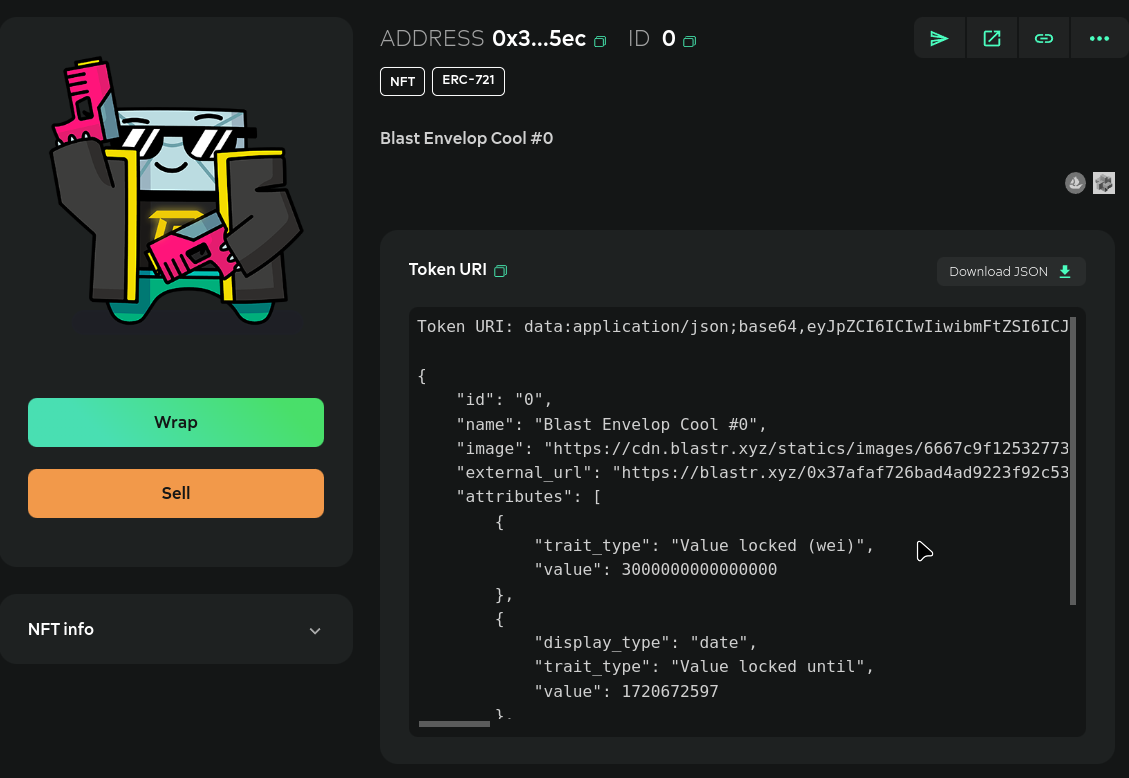Click the "name" JSON line

pos(611,424)
